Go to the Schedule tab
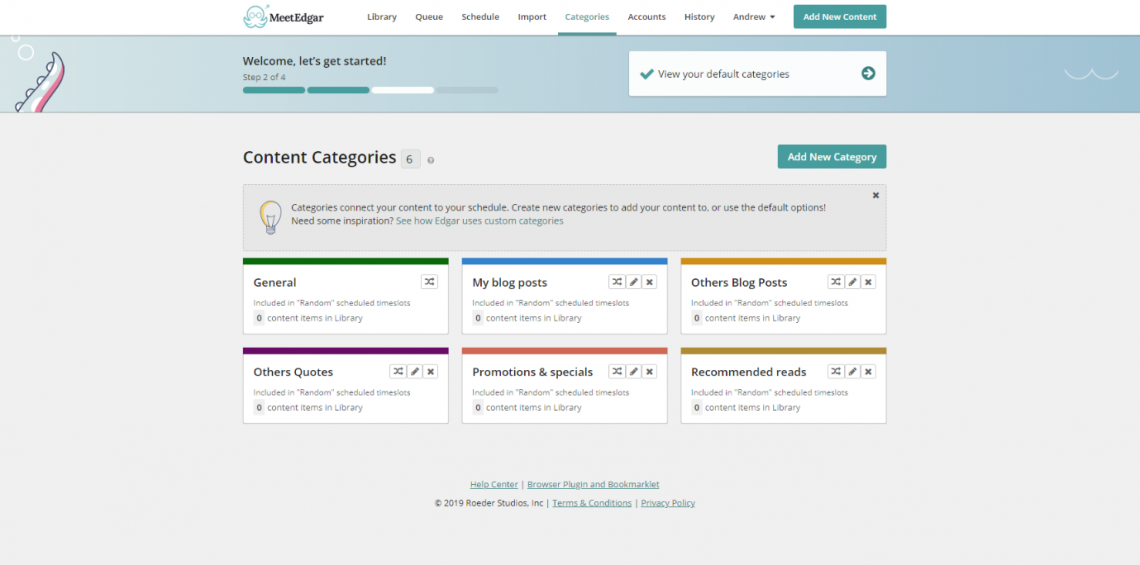 pos(480,17)
